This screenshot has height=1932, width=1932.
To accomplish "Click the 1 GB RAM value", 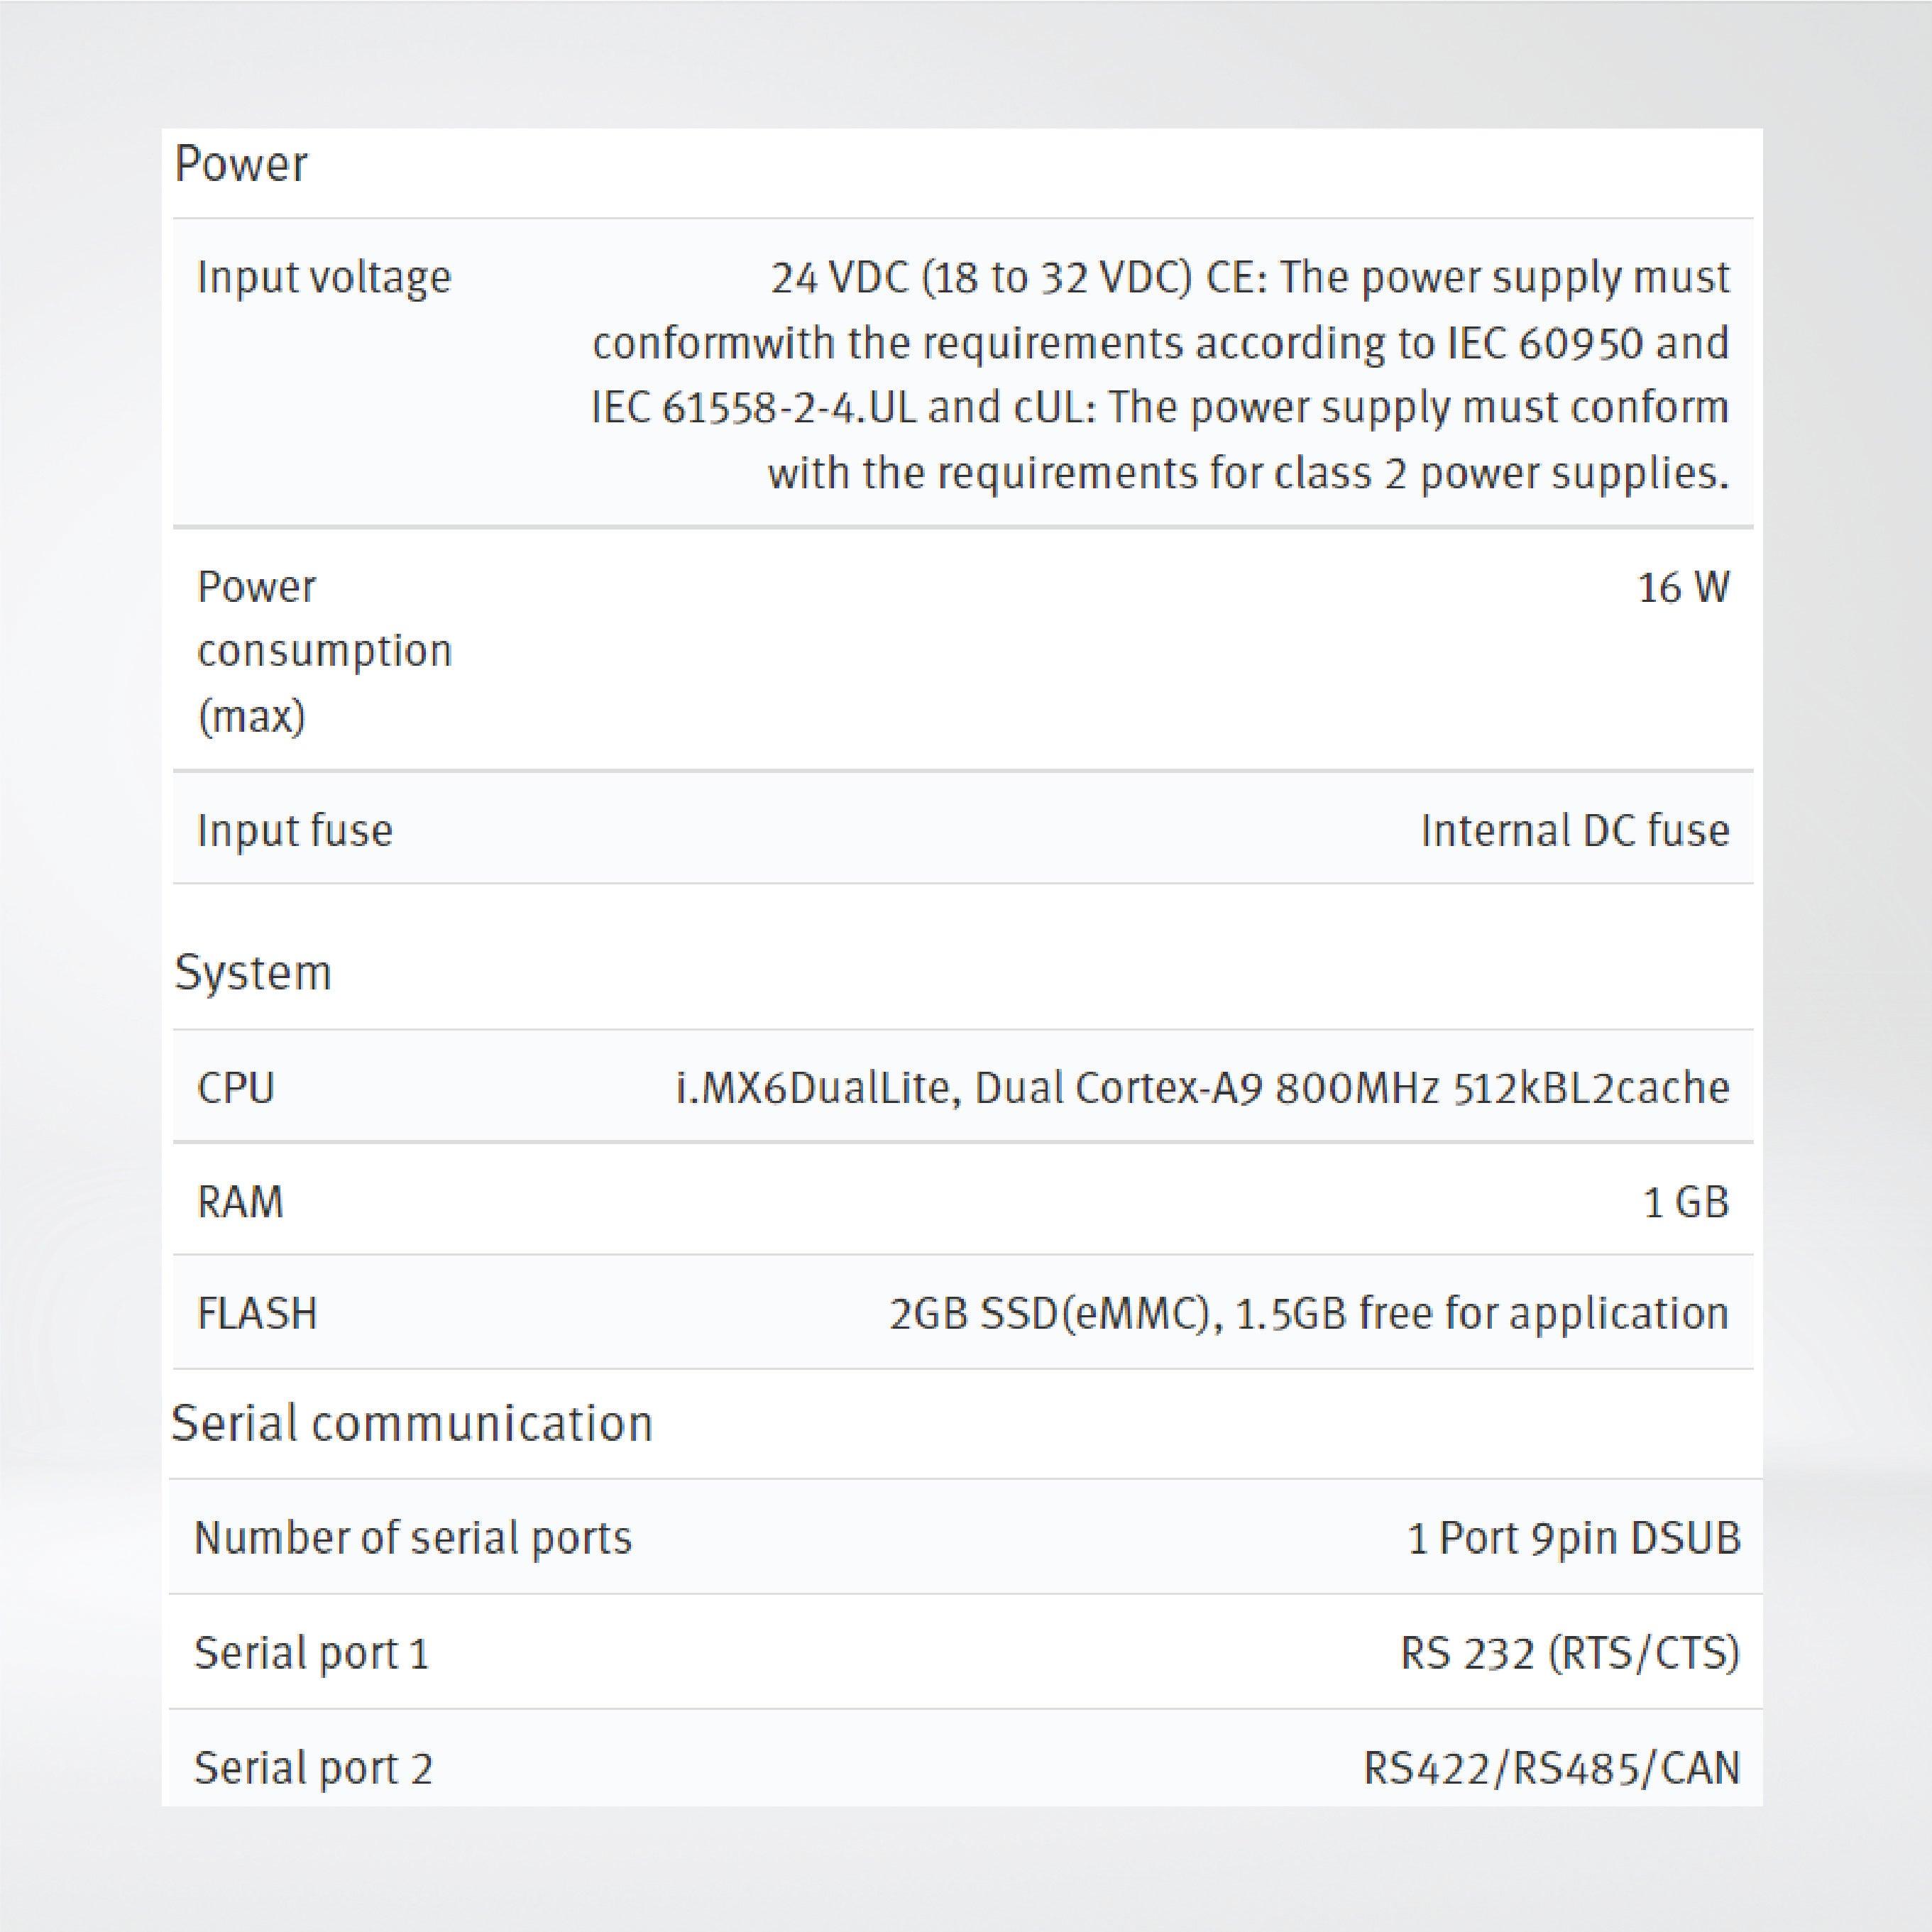I will tap(1686, 1202).
